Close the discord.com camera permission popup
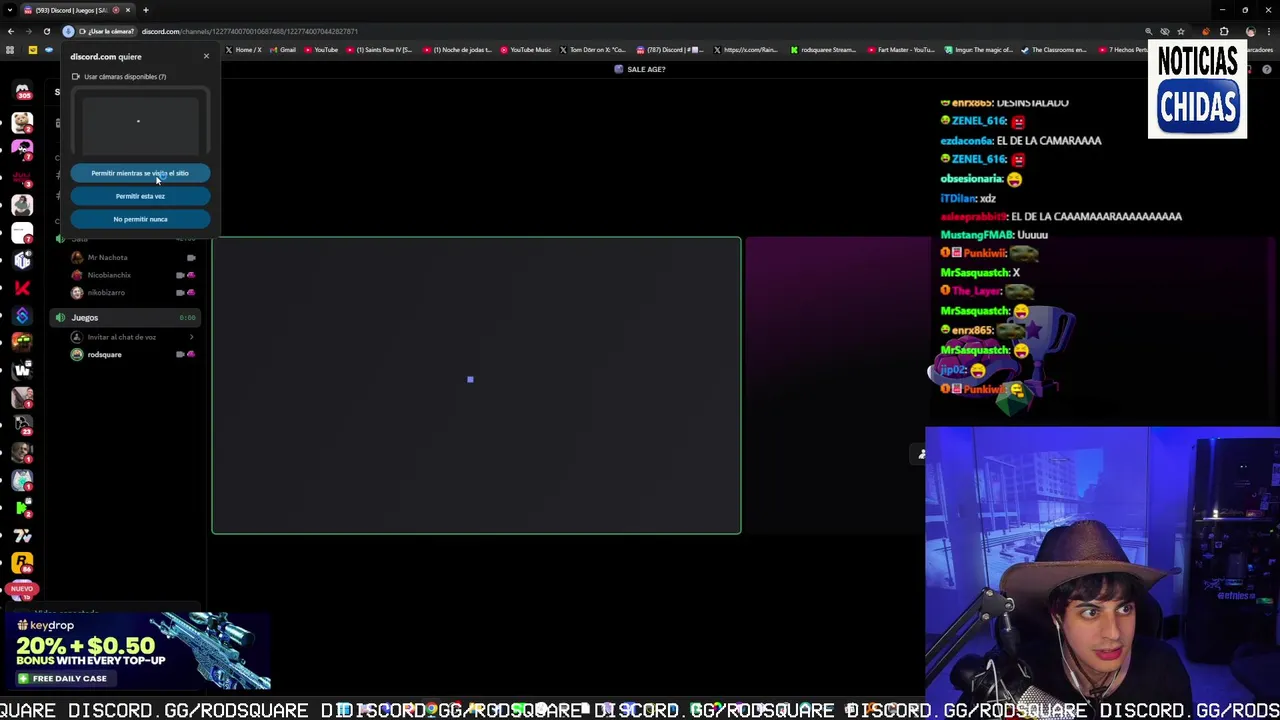1280x720 pixels. click(206, 56)
